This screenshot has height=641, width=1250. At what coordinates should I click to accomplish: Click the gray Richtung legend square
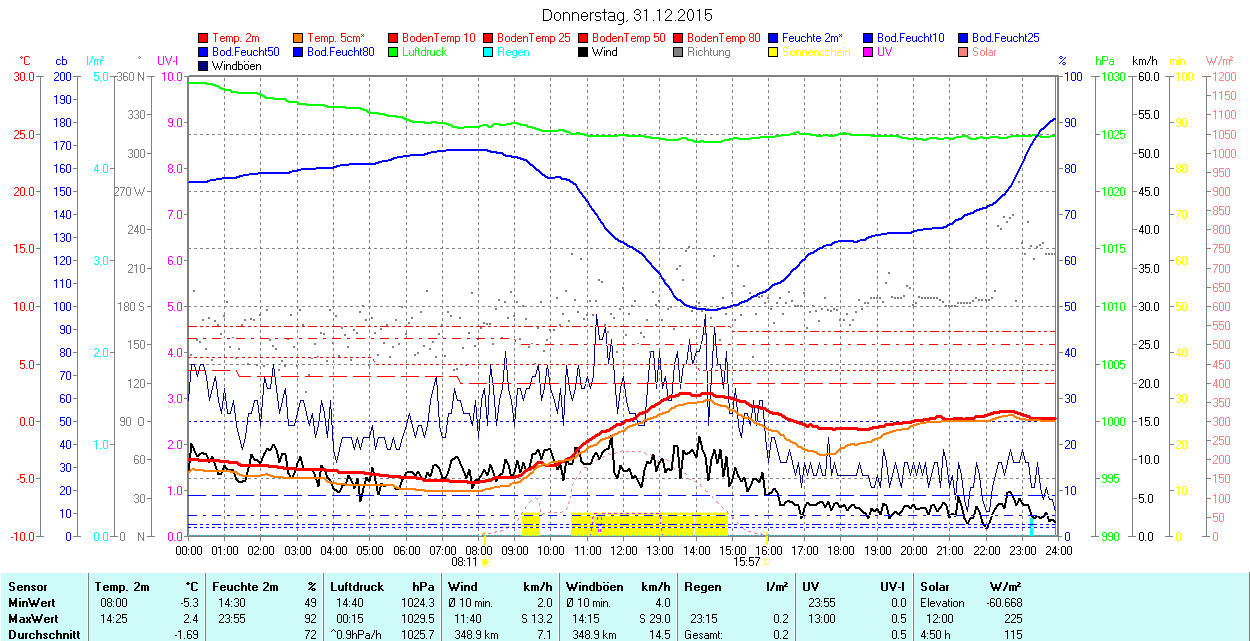point(679,52)
